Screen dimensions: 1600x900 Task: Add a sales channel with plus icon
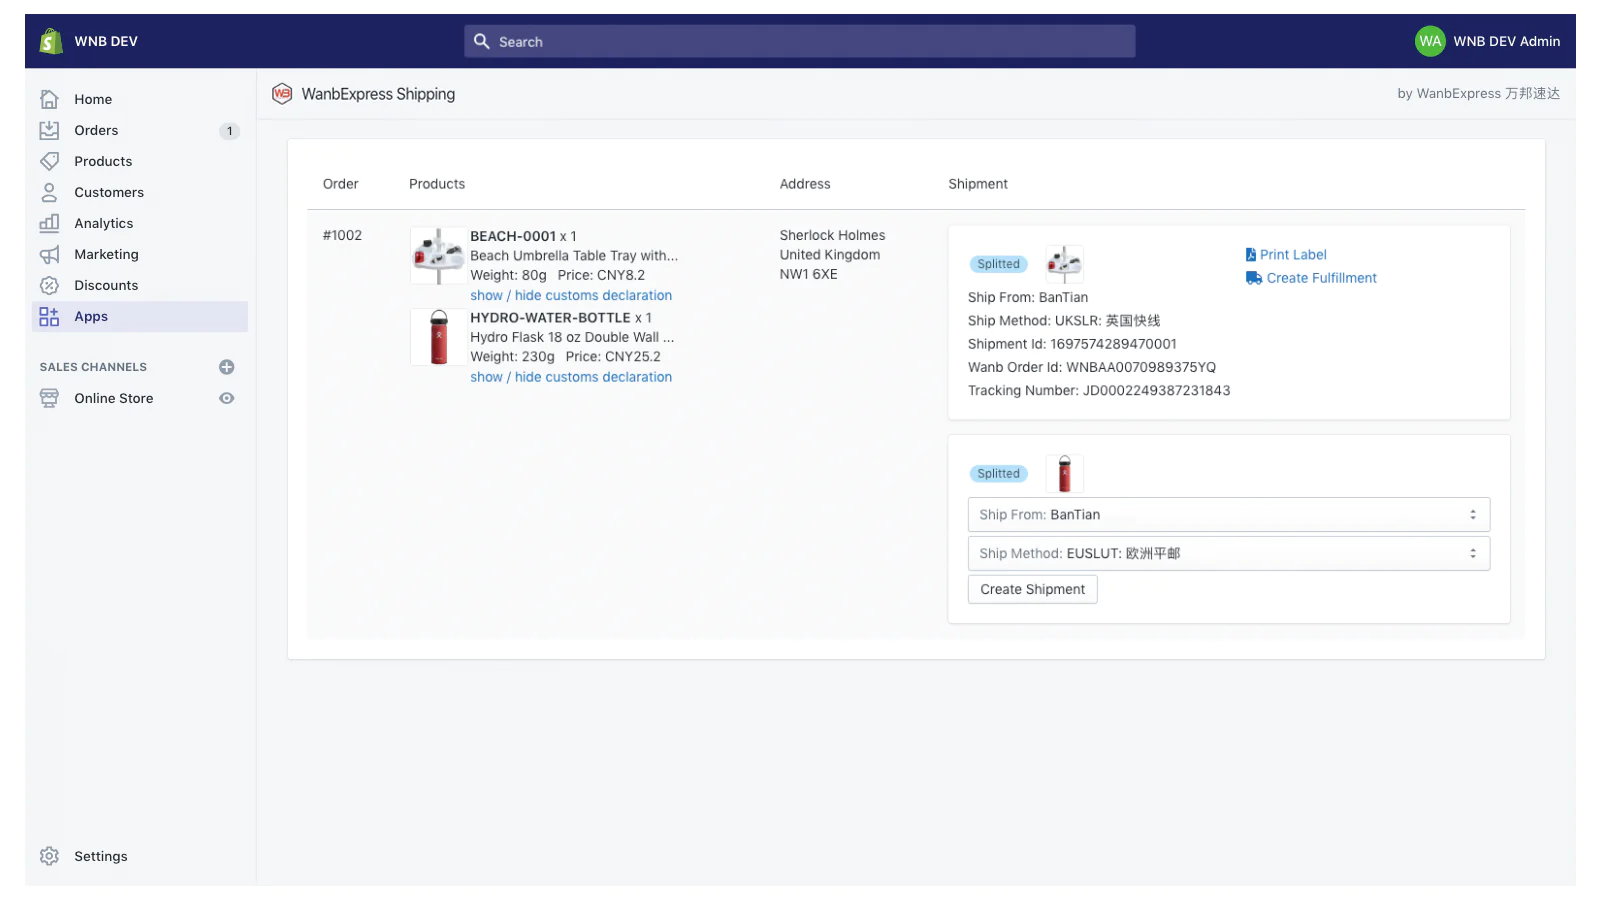point(227,367)
